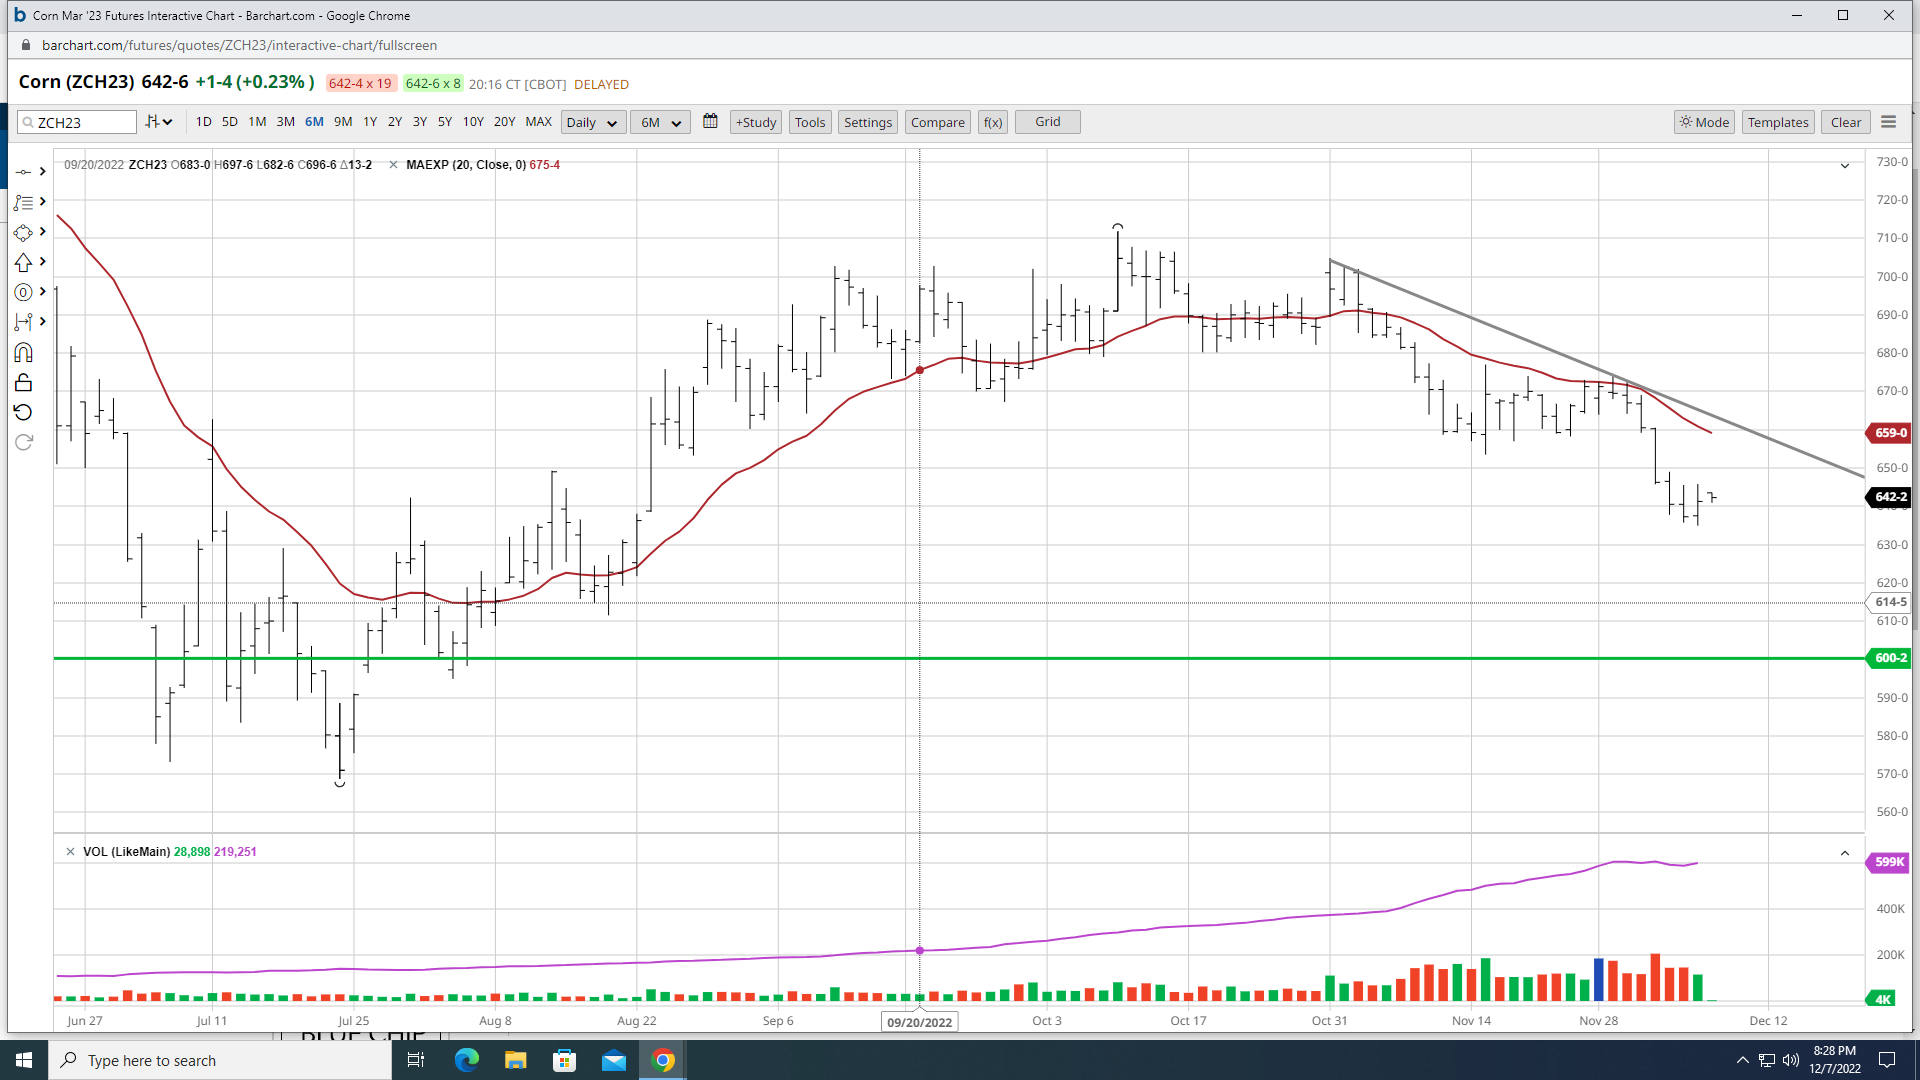
Task: Toggle the magnet snap tool
Action: 23,353
